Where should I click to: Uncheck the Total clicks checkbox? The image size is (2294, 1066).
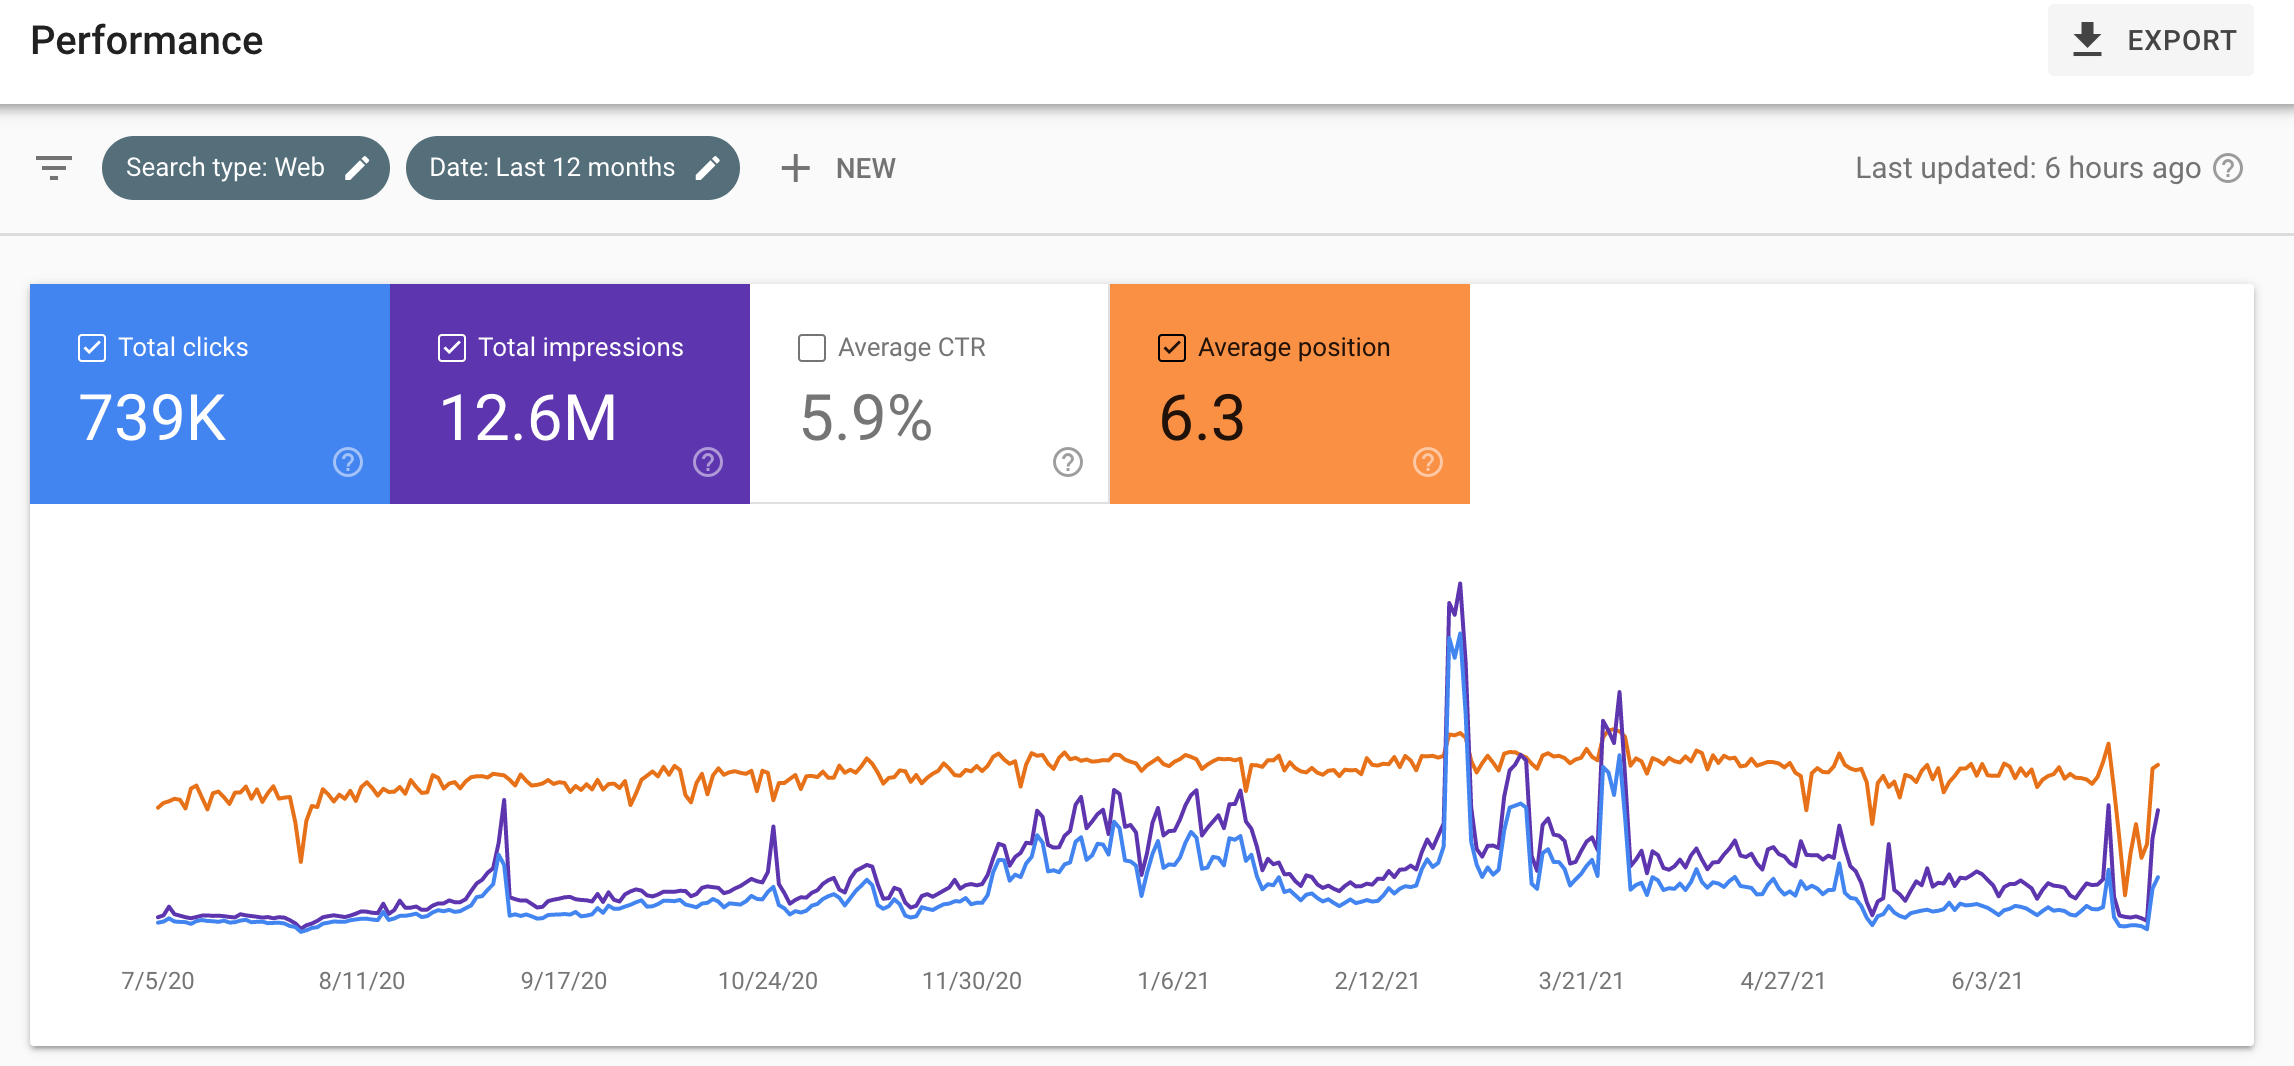[x=92, y=348]
